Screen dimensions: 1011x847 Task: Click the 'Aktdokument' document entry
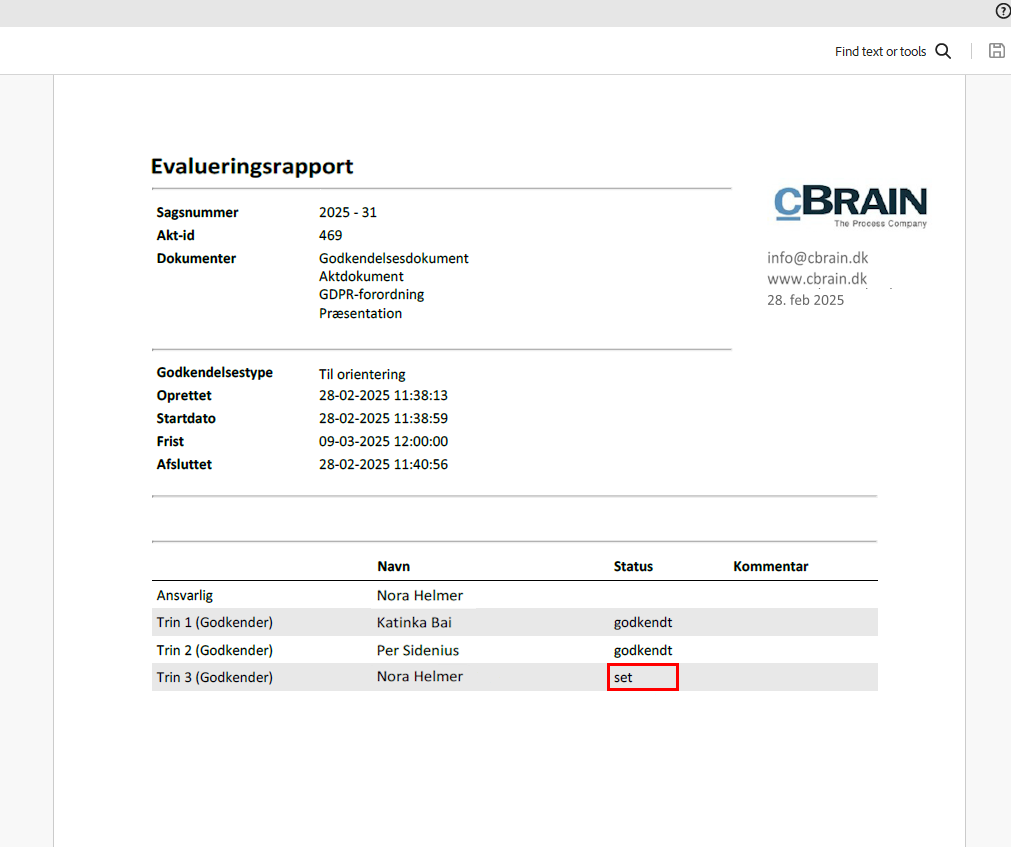coord(361,276)
